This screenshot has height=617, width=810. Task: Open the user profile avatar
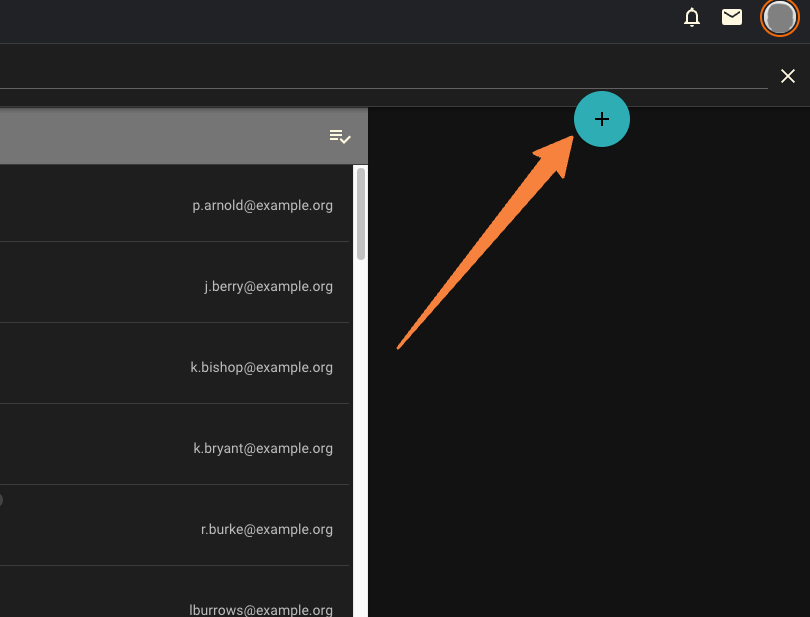[x=780, y=18]
